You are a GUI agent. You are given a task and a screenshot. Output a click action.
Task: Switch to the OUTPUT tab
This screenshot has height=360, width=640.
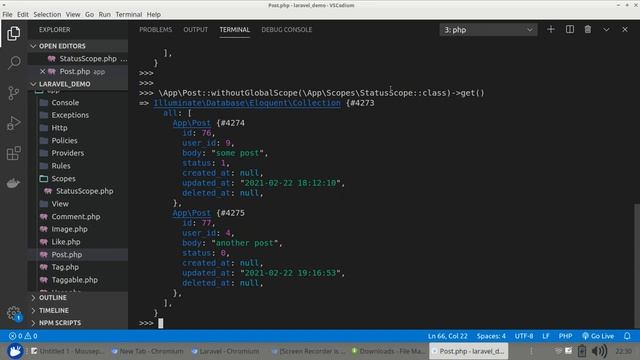click(x=196, y=30)
